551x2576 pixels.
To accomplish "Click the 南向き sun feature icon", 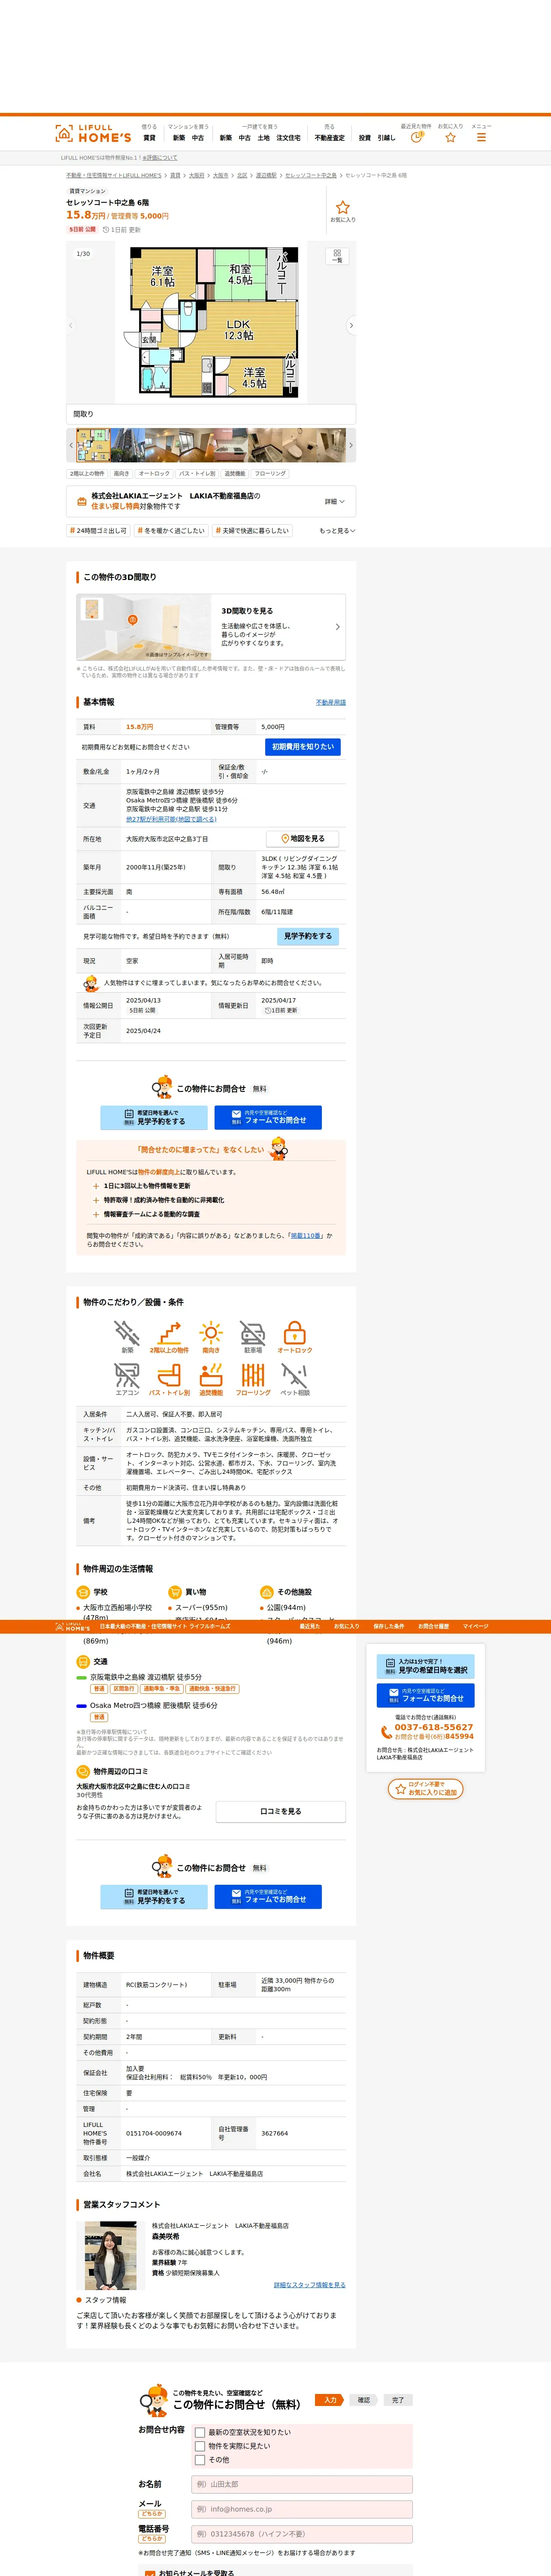I will coord(211,1337).
